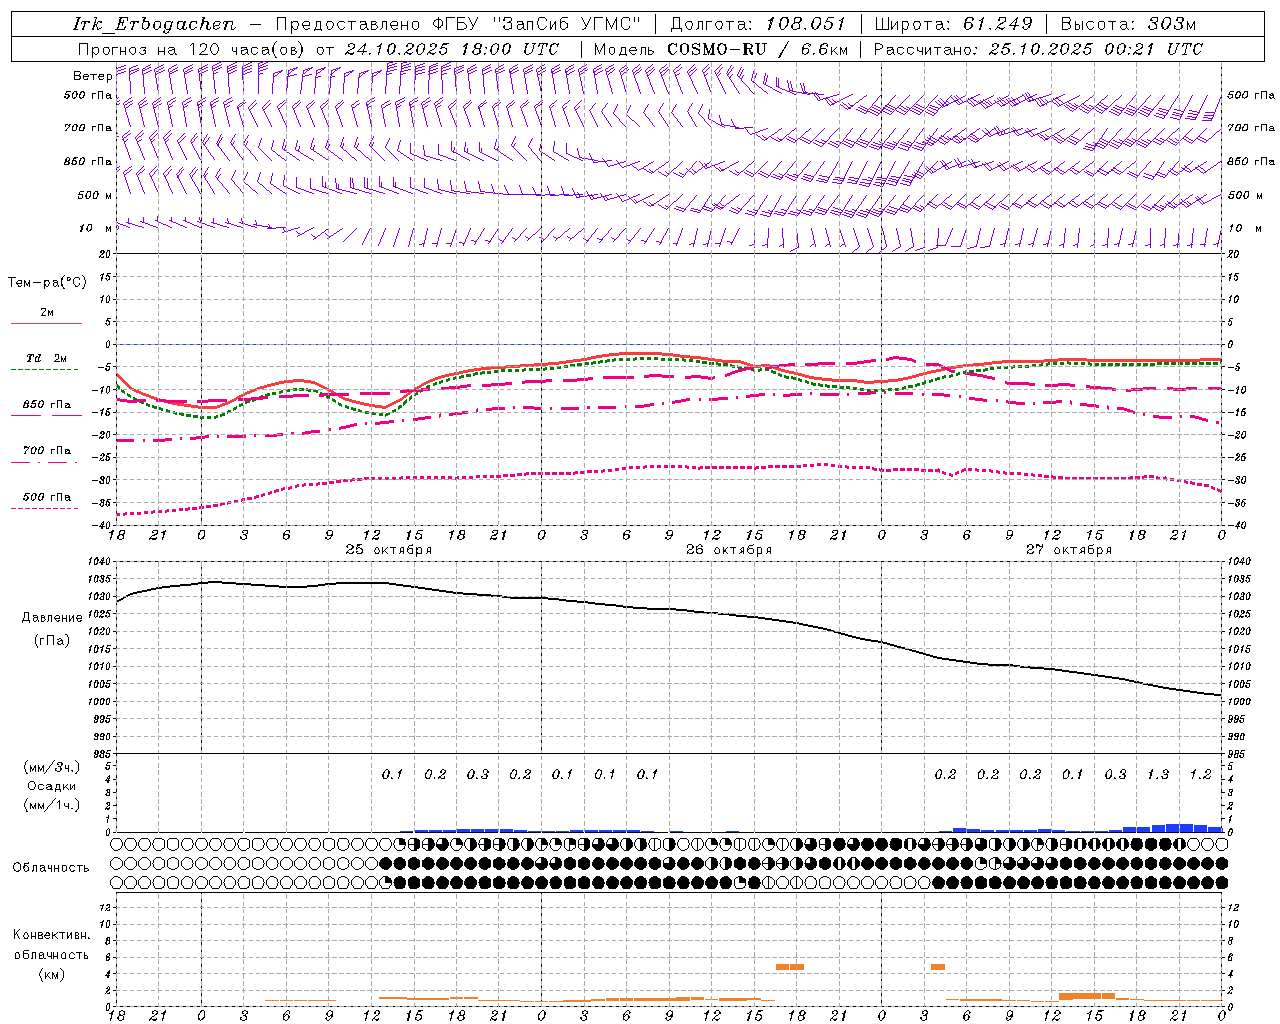Click the elevation value 303м
The width and height of the screenshot is (1280, 1024).
pos(1172,24)
